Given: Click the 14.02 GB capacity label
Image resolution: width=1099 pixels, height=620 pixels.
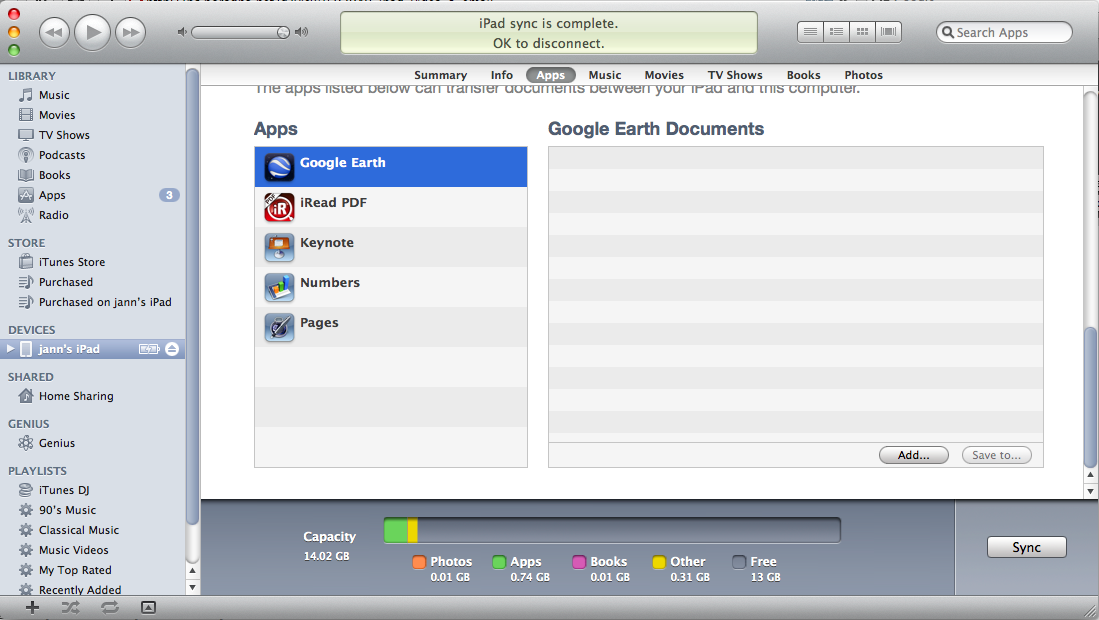Looking at the screenshot, I should pyautogui.click(x=326, y=556).
